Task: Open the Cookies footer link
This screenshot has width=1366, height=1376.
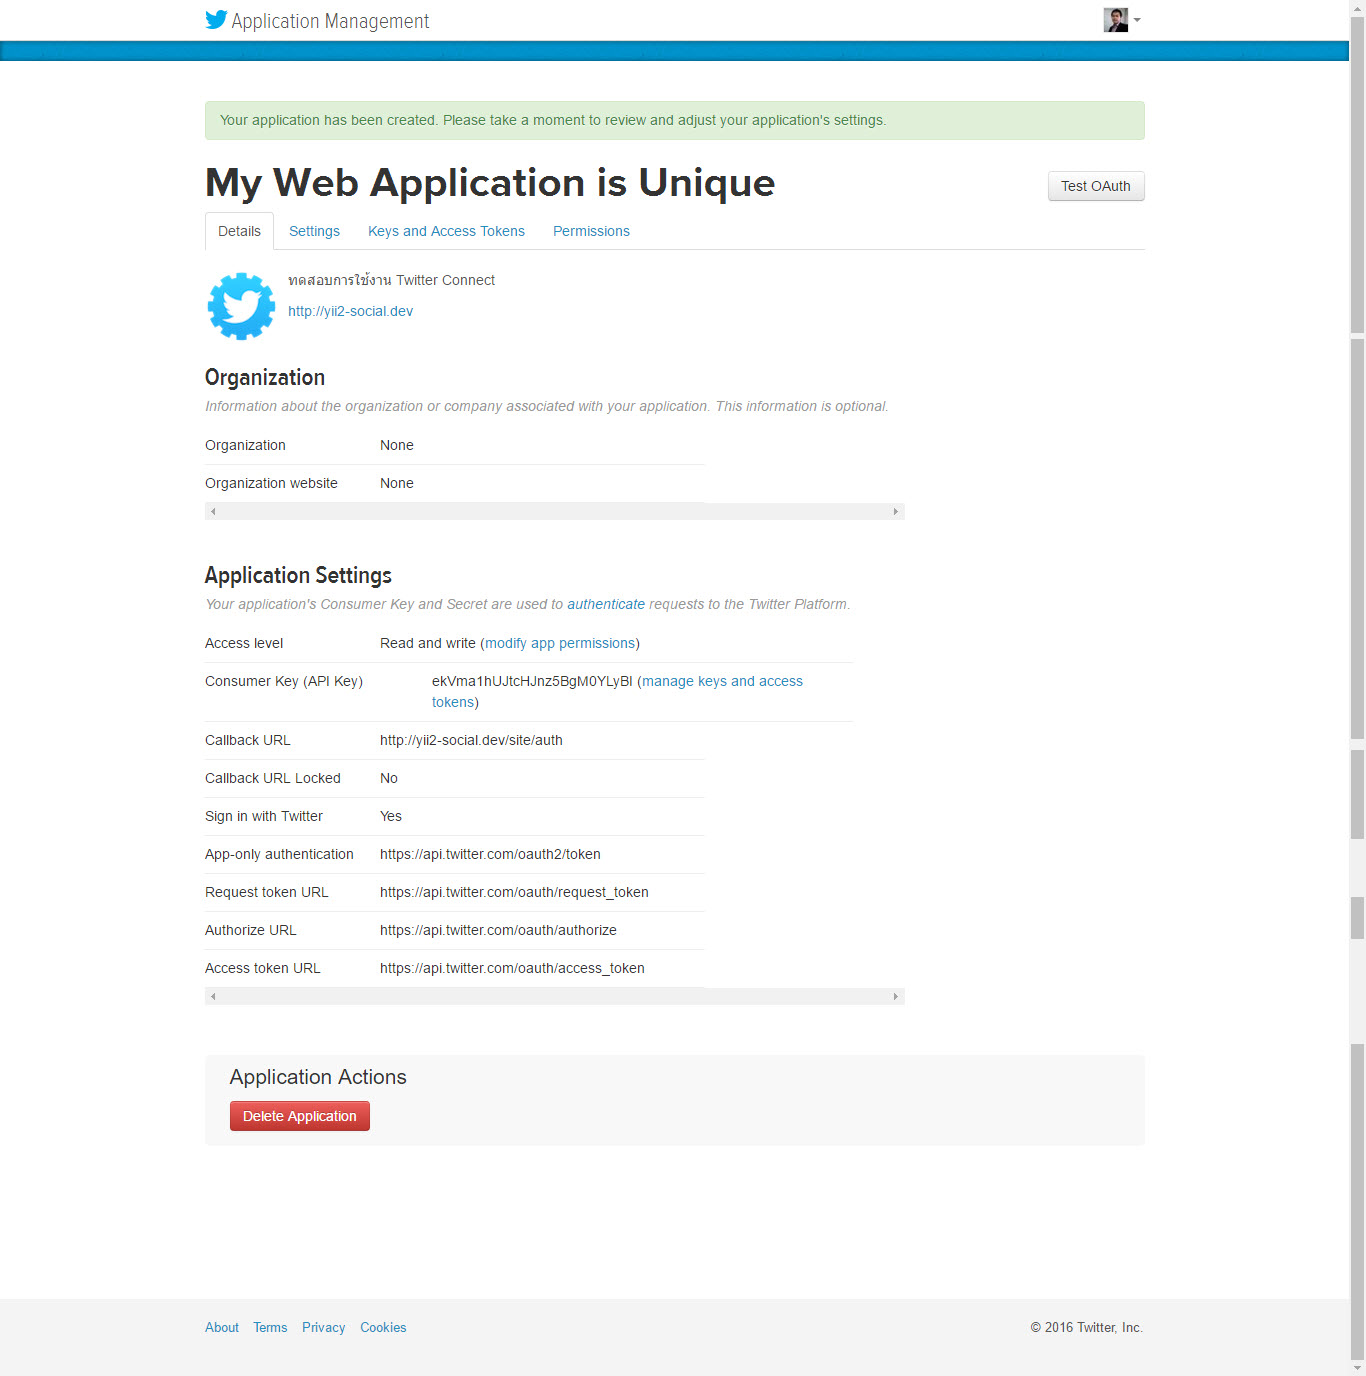Action: pyautogui.click(x=383, y=1328)
